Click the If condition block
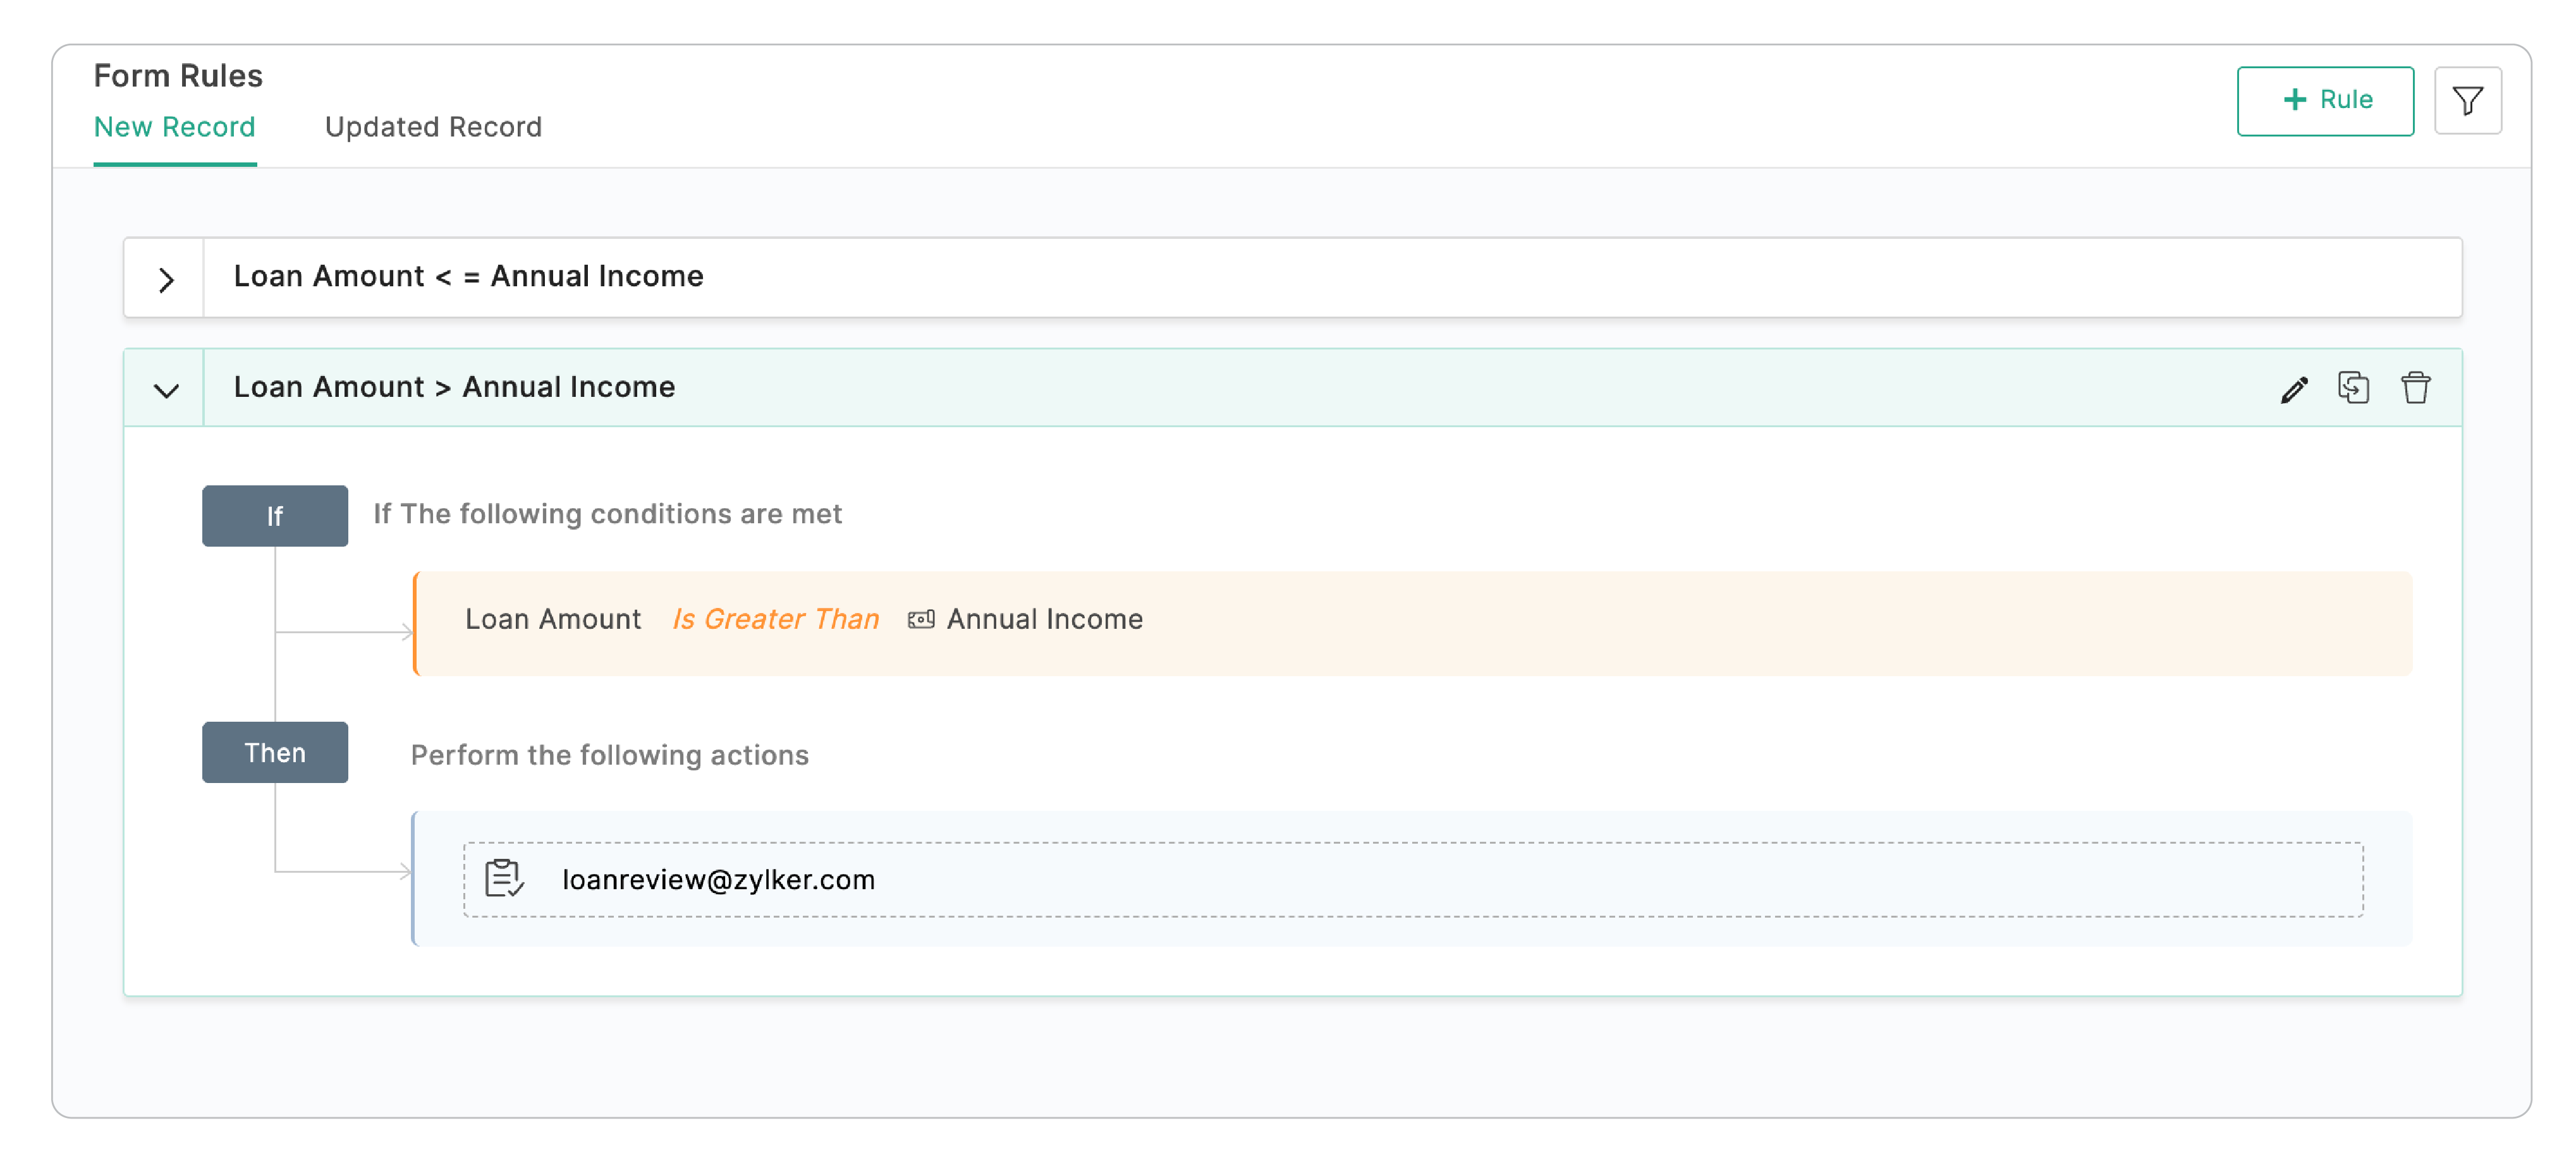Screen dimensions: 2576x1166 [274, 516]
